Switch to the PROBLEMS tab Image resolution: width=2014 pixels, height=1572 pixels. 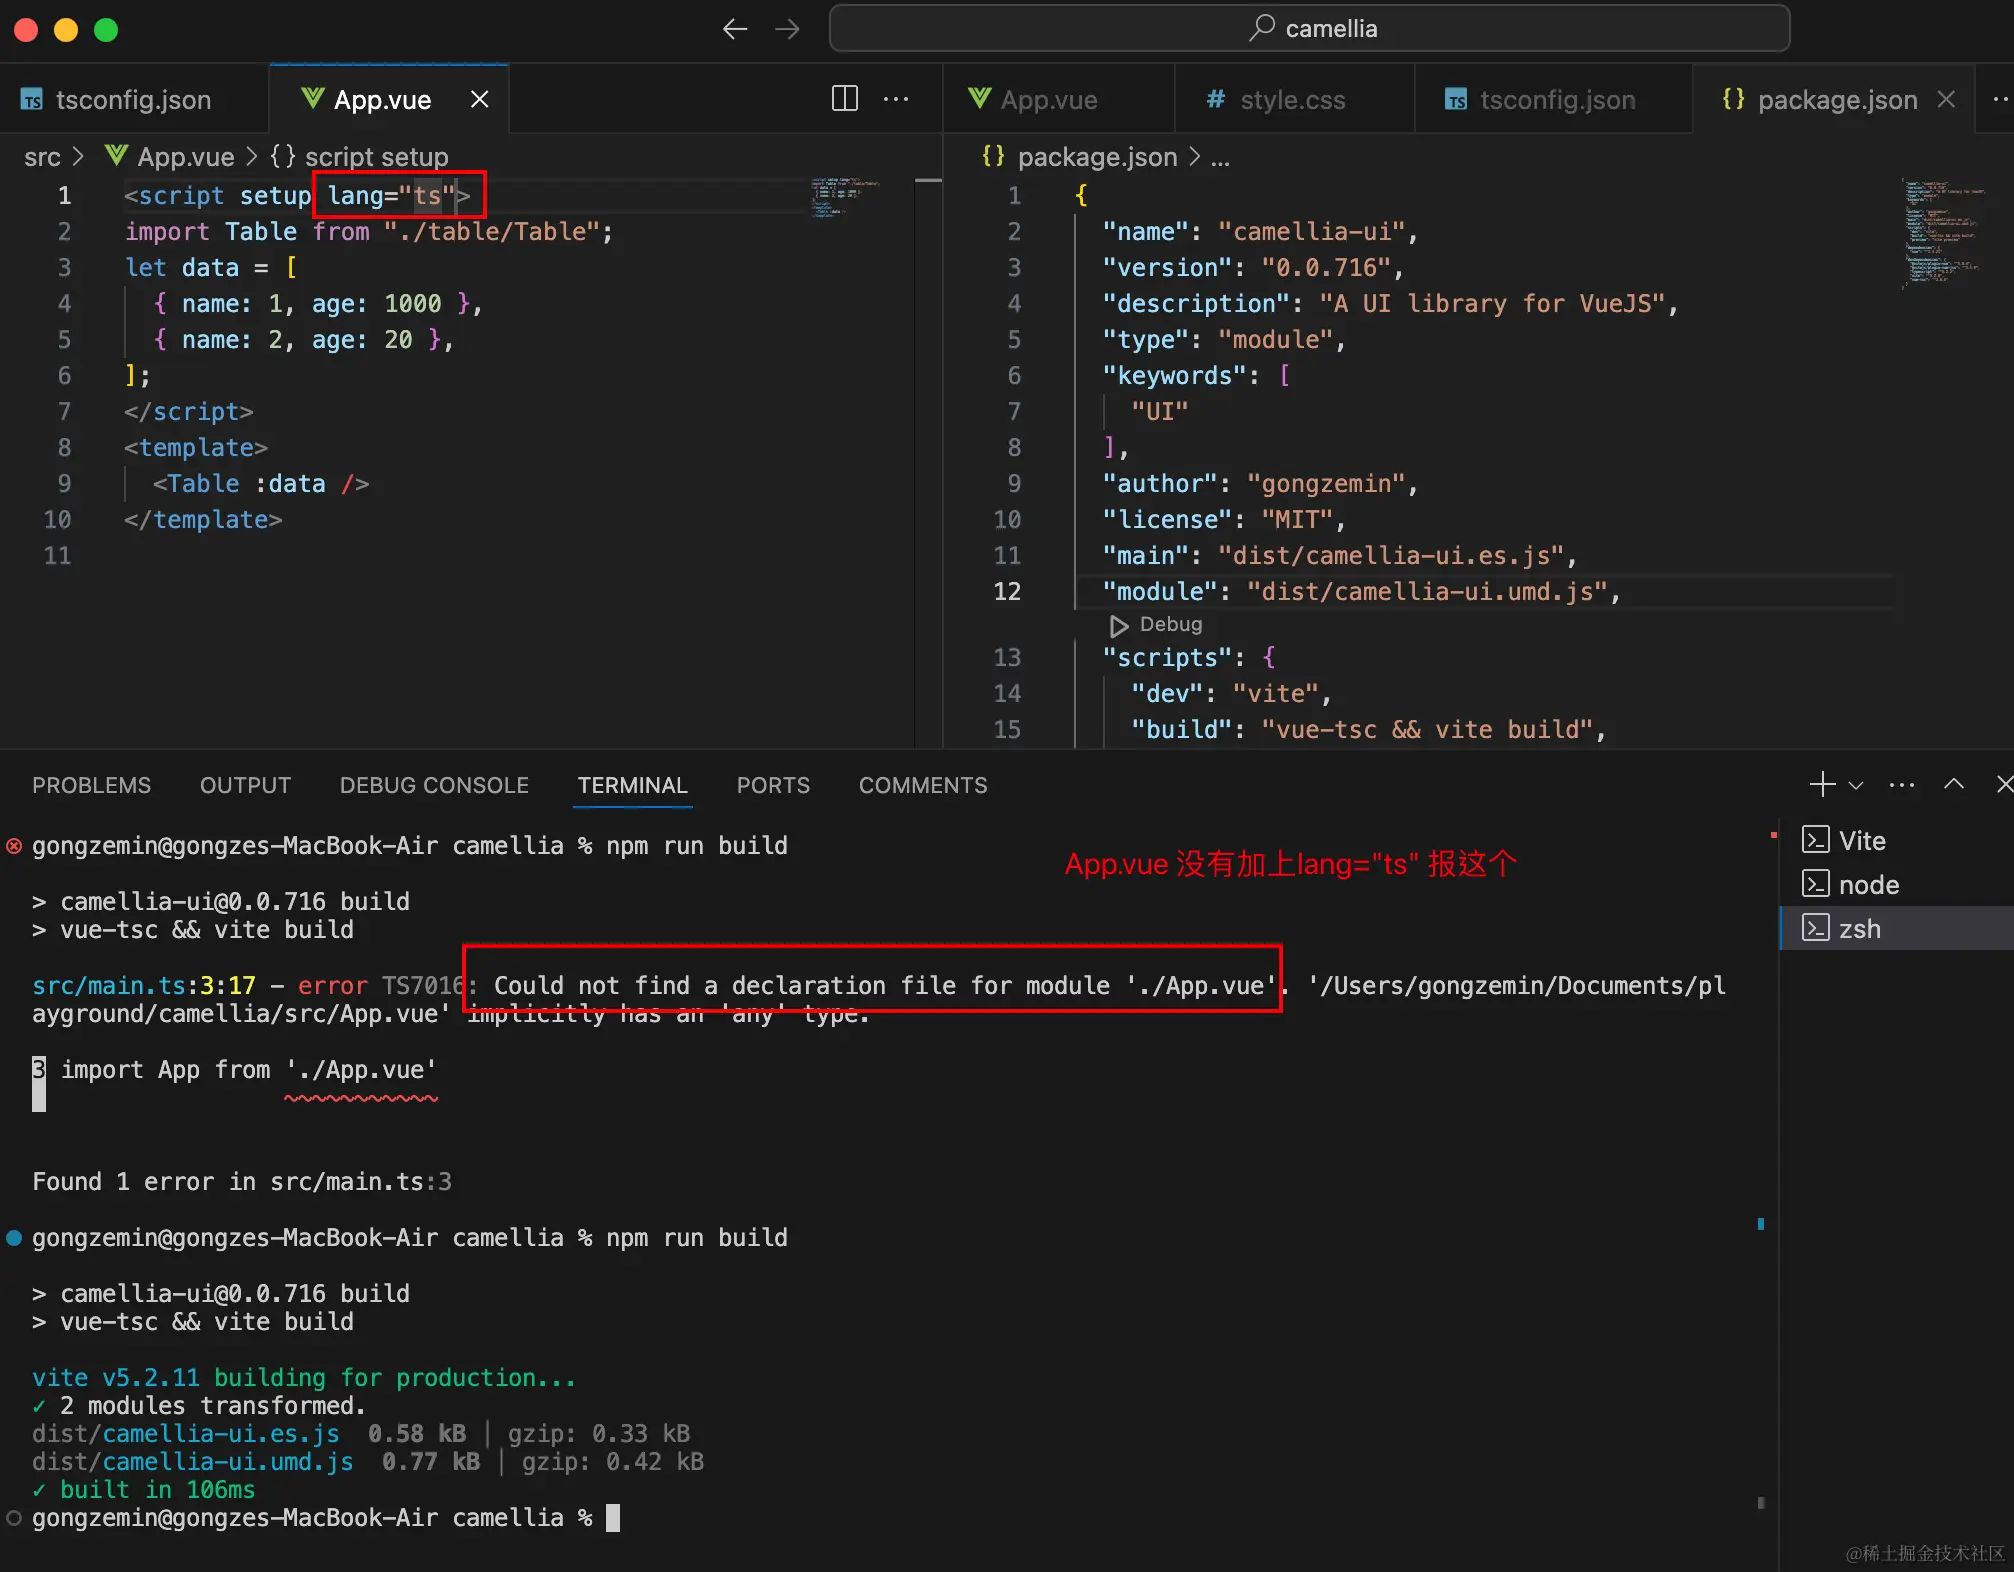(91, 785)
